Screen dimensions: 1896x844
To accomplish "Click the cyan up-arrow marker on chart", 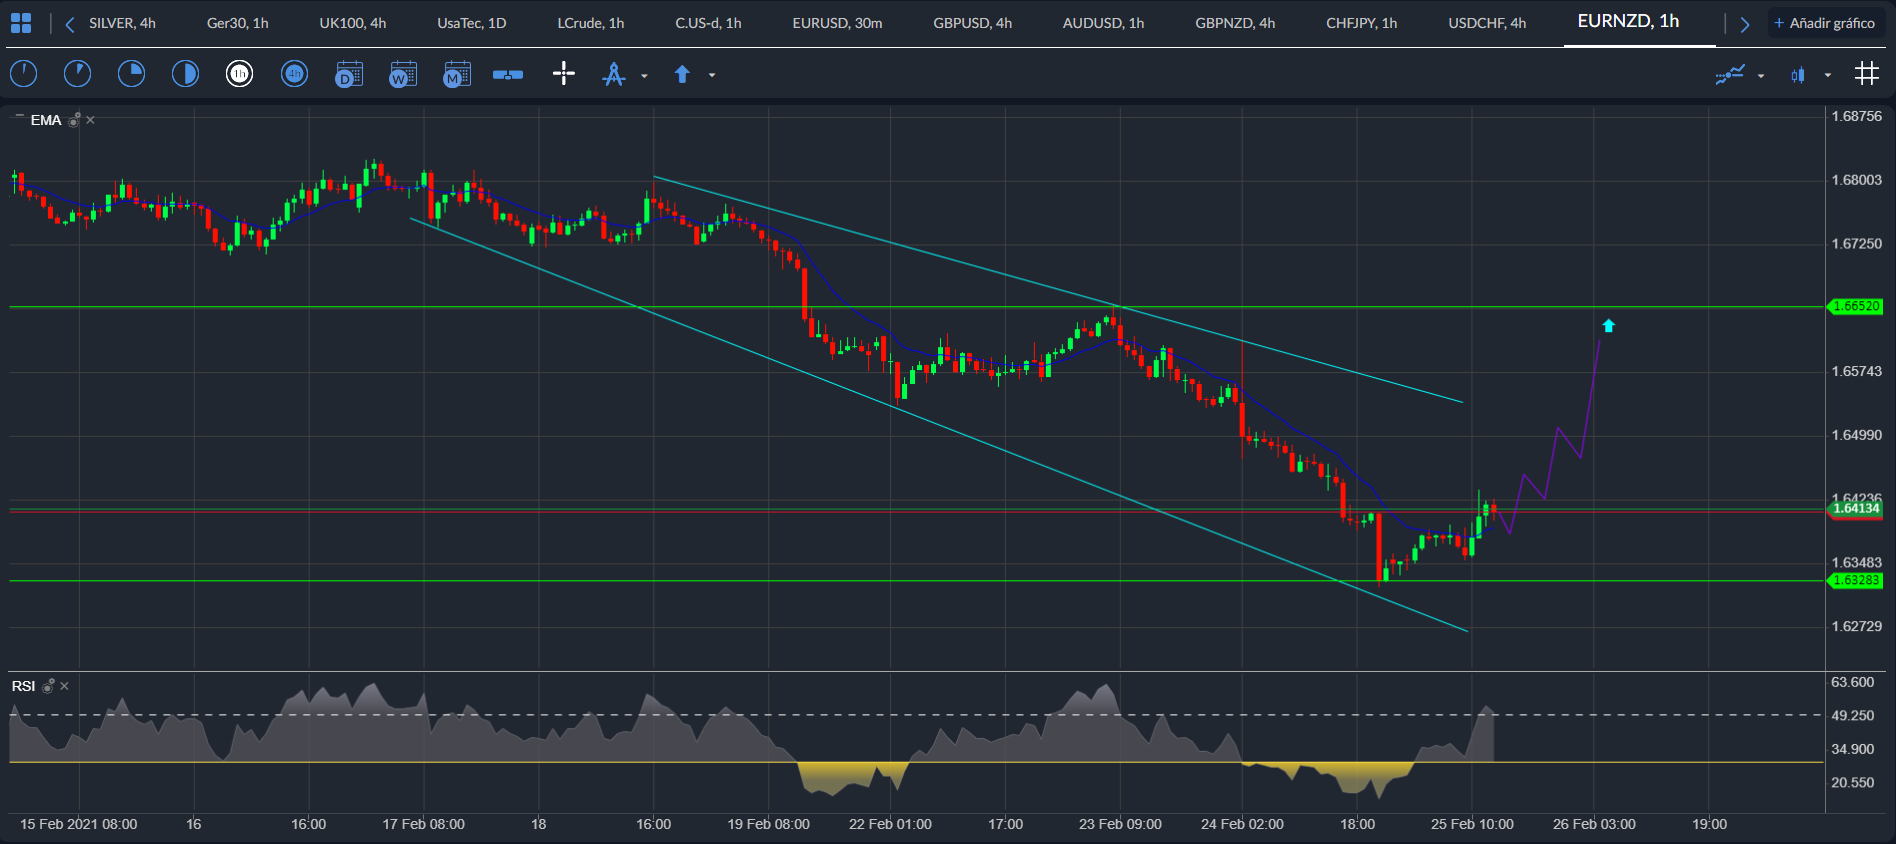I will coord(1608,326).
